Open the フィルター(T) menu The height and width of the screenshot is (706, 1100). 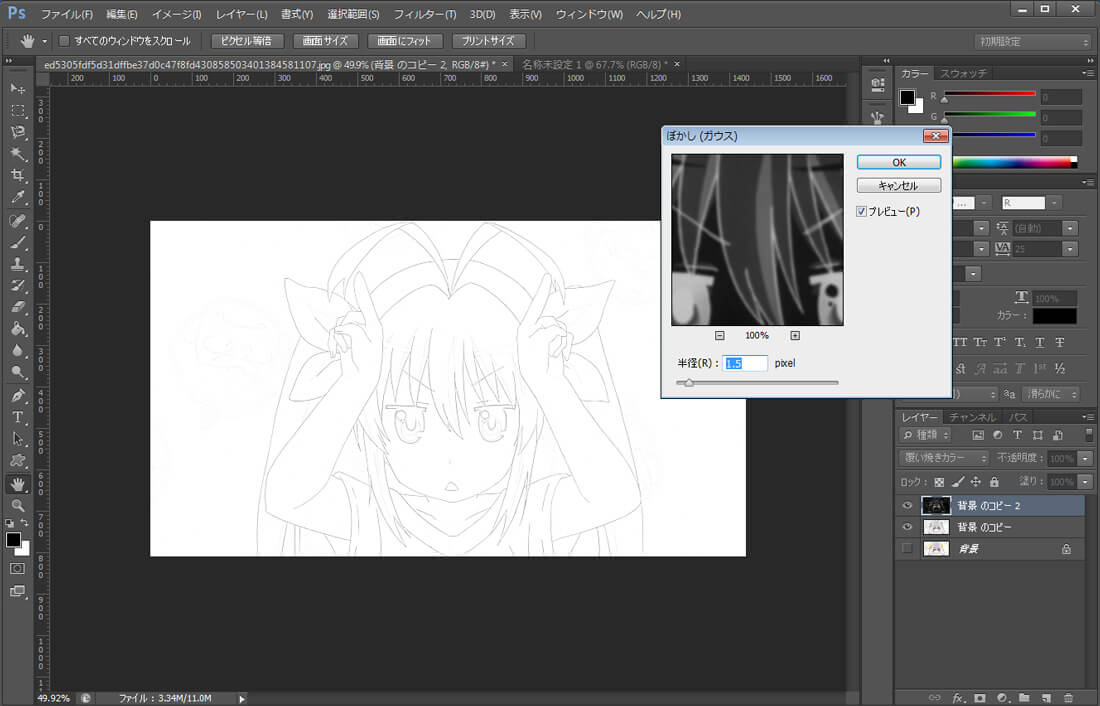[x=424, y=14]
